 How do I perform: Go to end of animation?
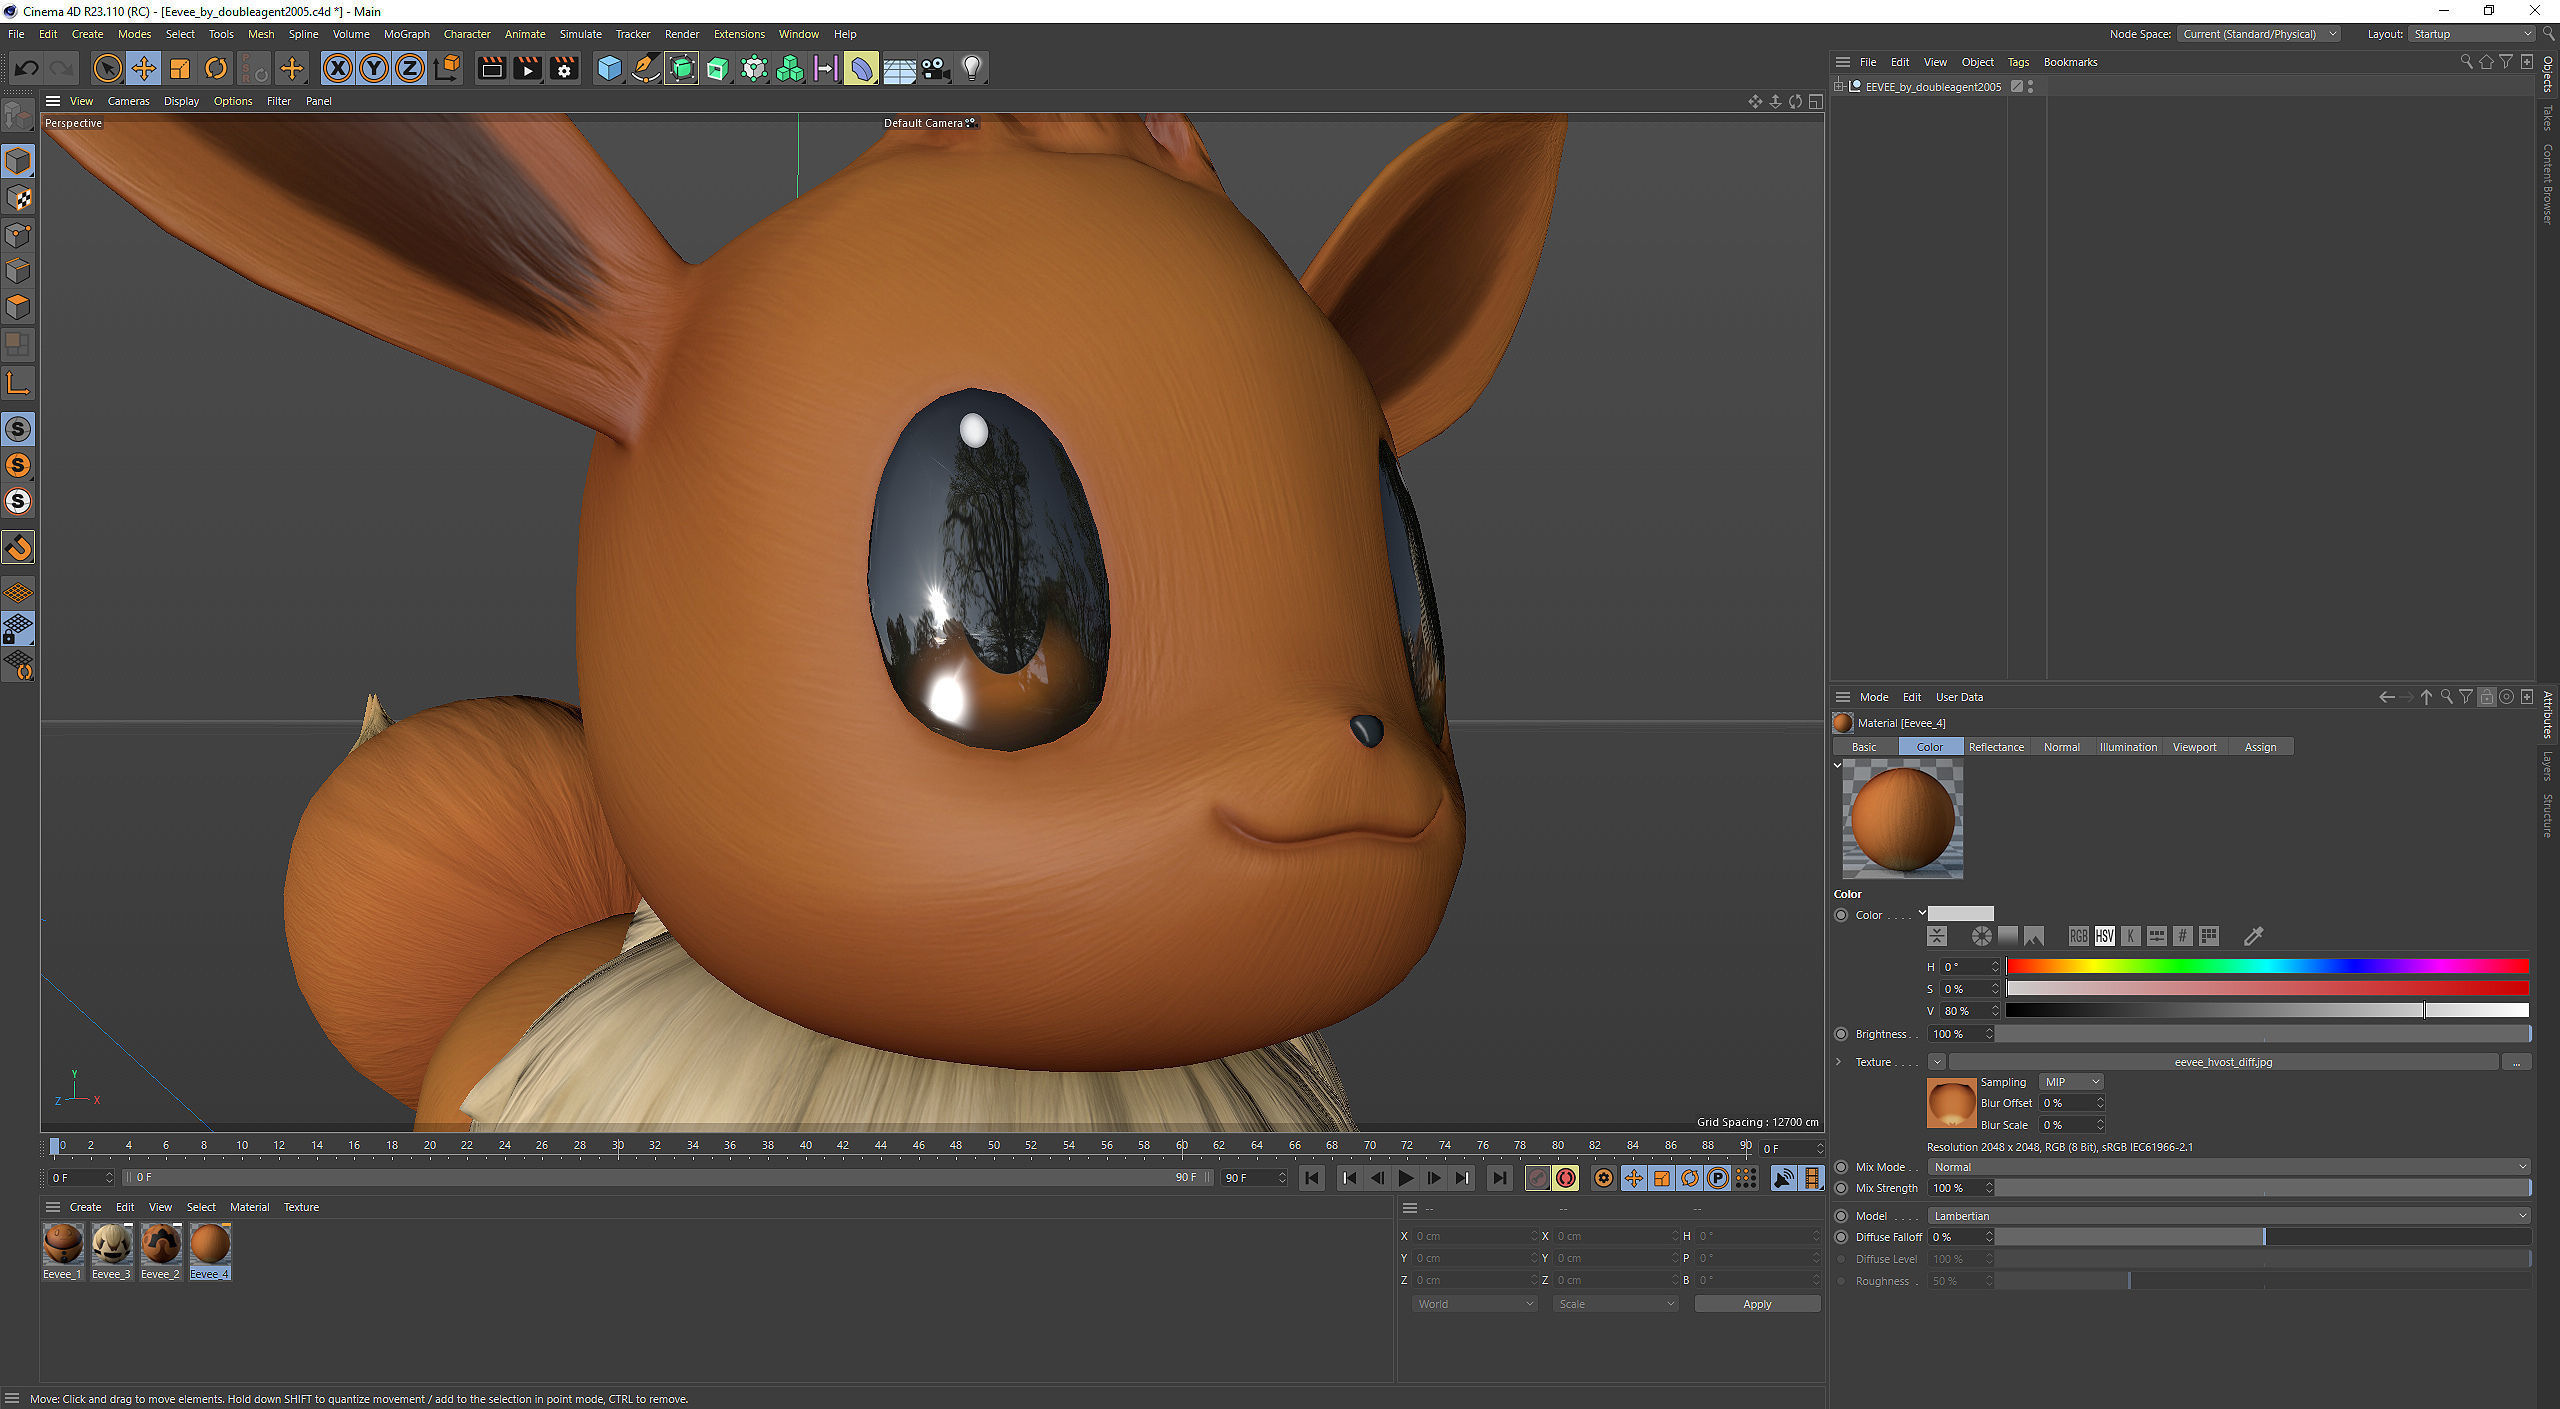(1499, 1178)
